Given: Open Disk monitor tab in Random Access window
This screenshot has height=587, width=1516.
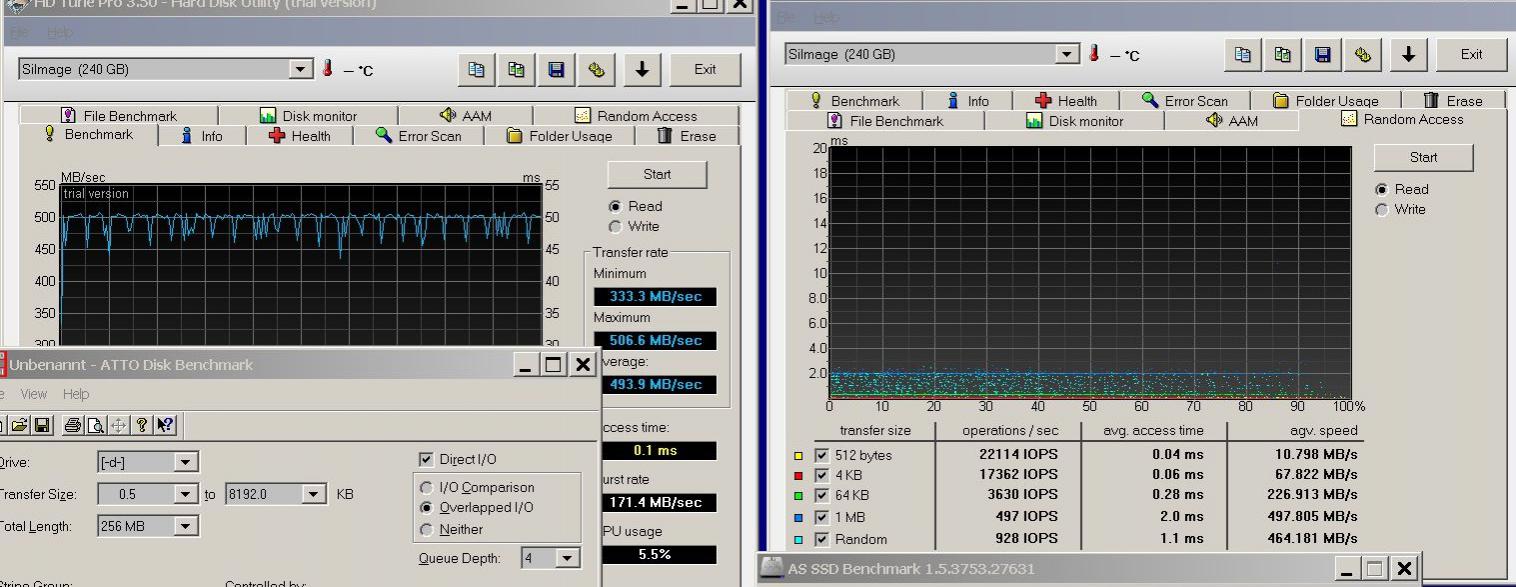Looking at the screenshot, I should (x=1075, y=121).
